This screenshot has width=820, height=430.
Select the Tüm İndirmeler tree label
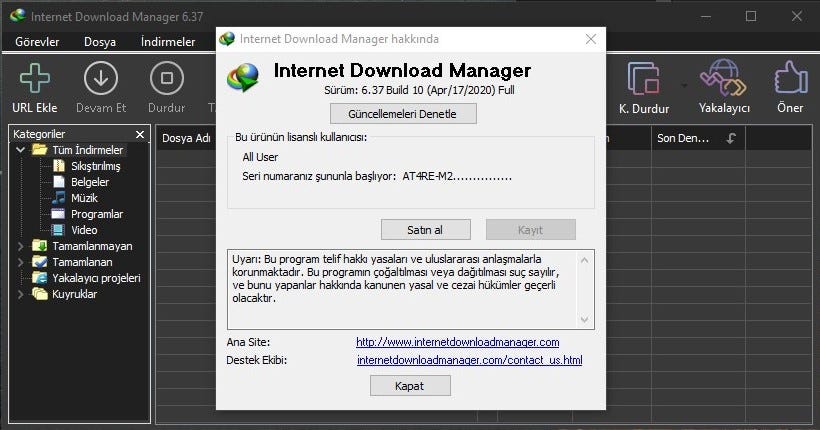point(88,150)
